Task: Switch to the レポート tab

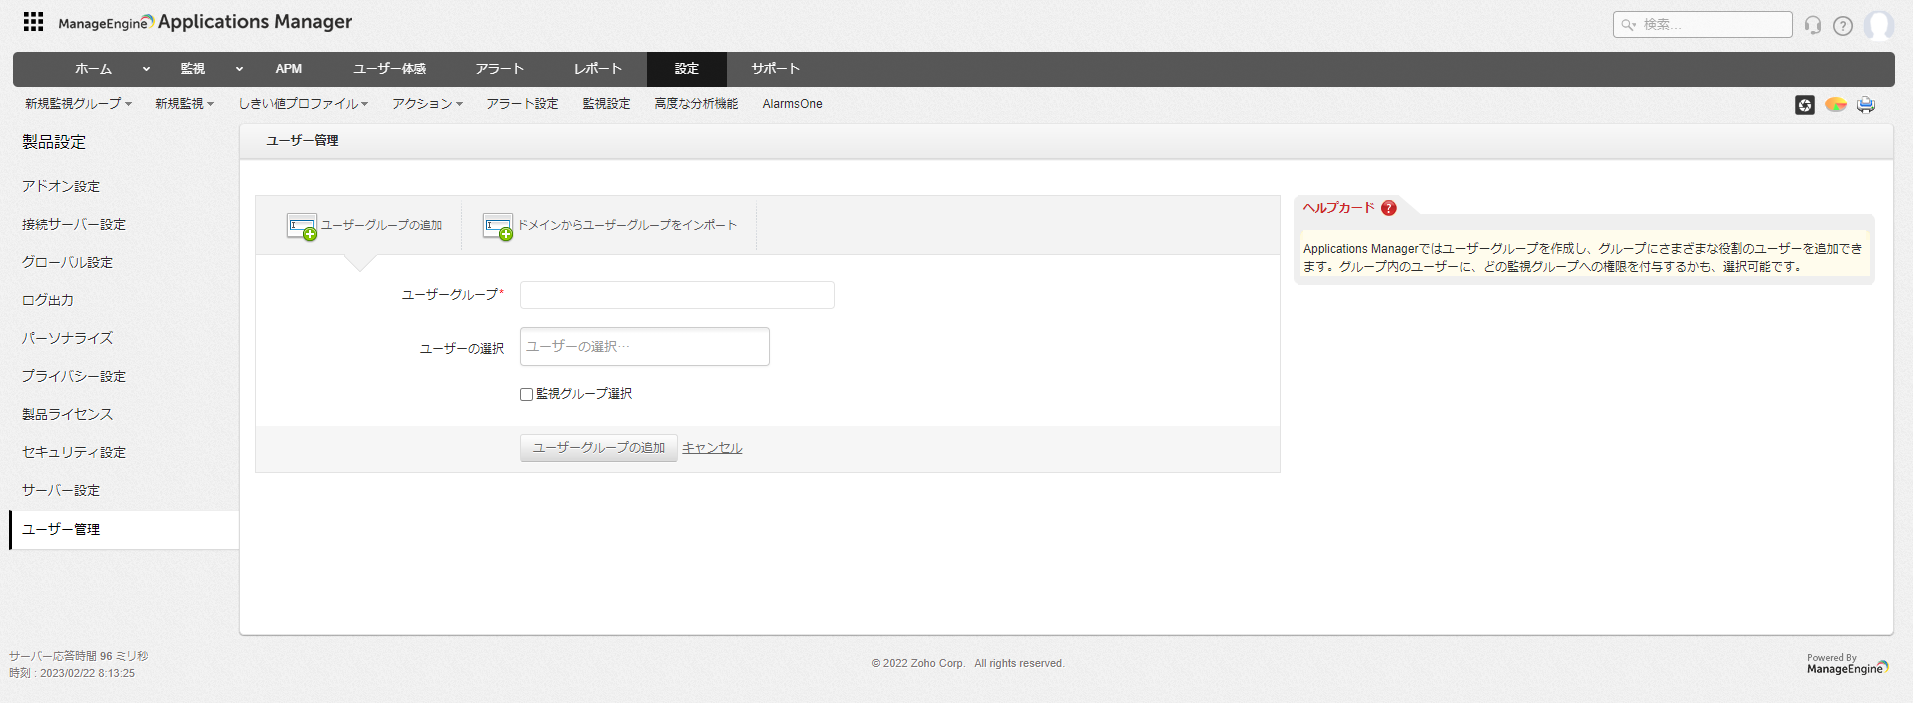Action: click(598, 69)
